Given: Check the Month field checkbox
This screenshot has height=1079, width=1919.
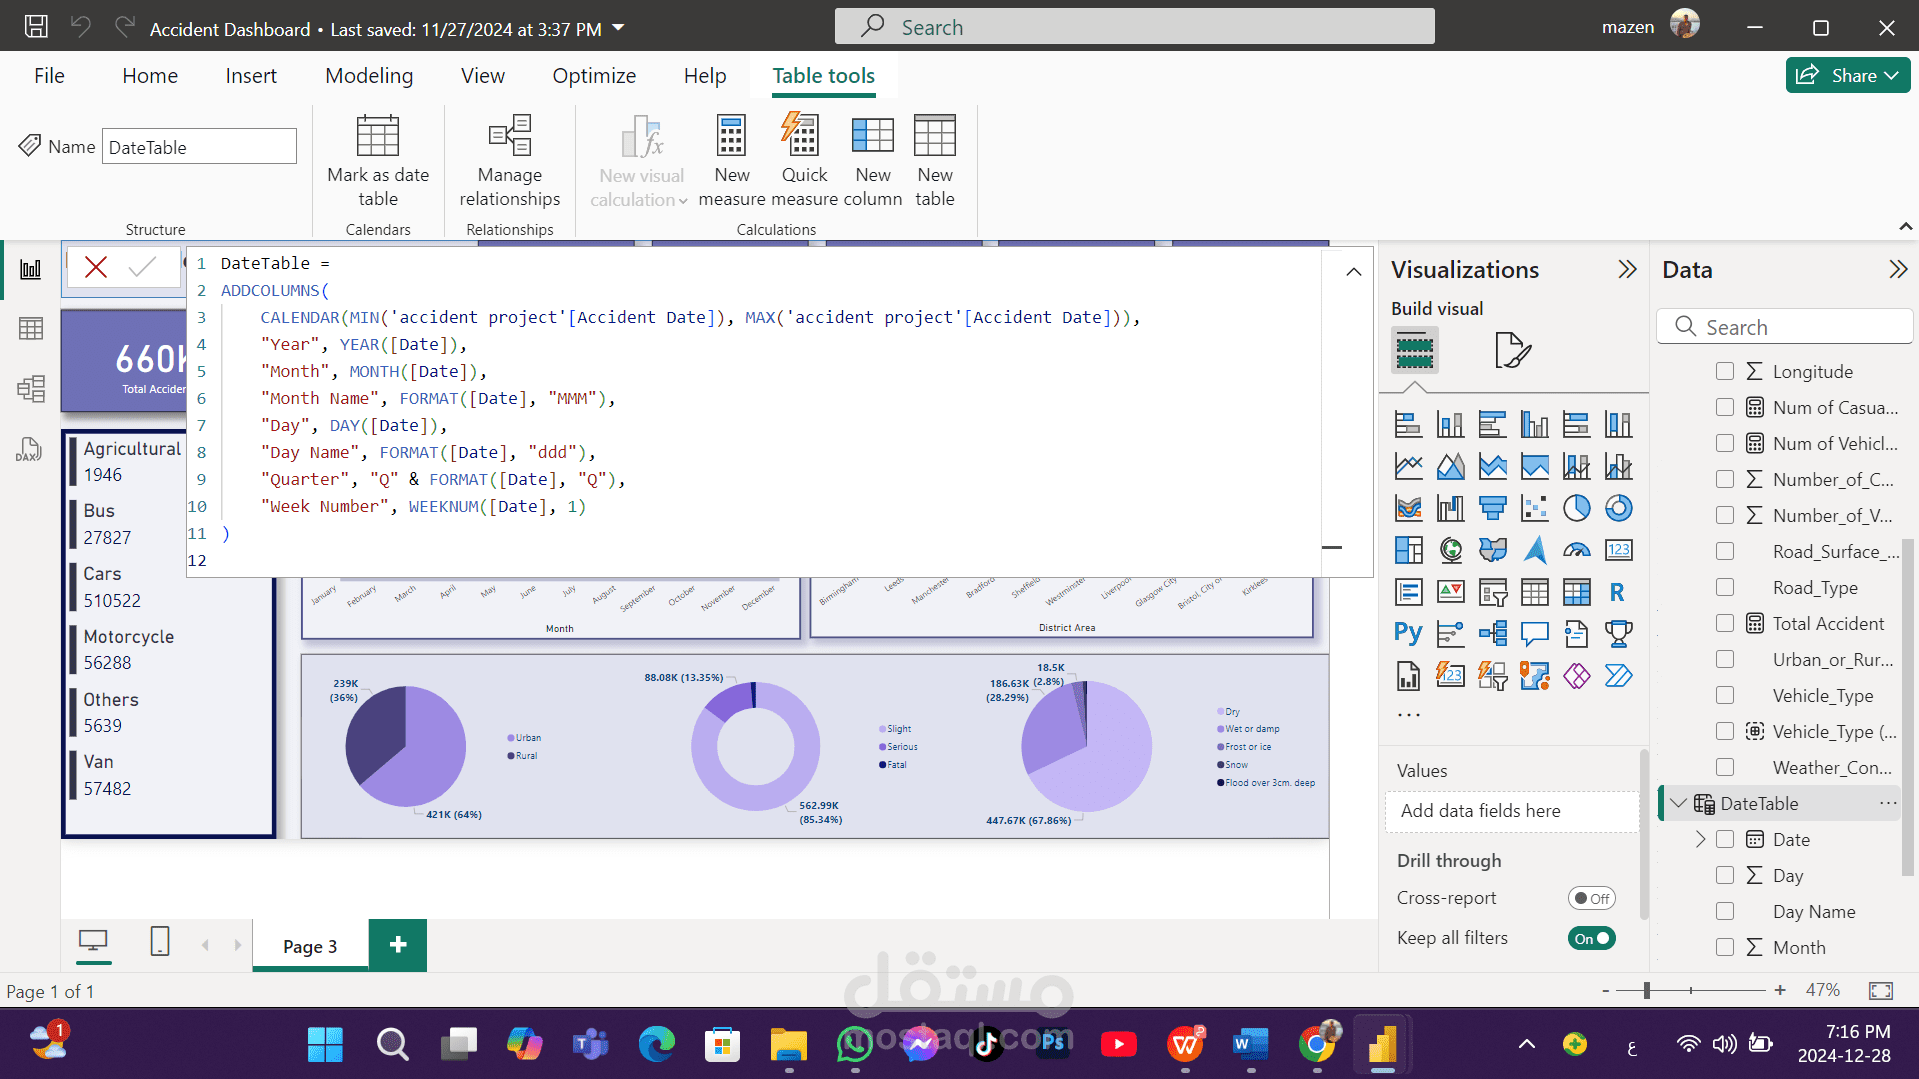Looking at the screenshot, I should click(x=1724, y=947).
